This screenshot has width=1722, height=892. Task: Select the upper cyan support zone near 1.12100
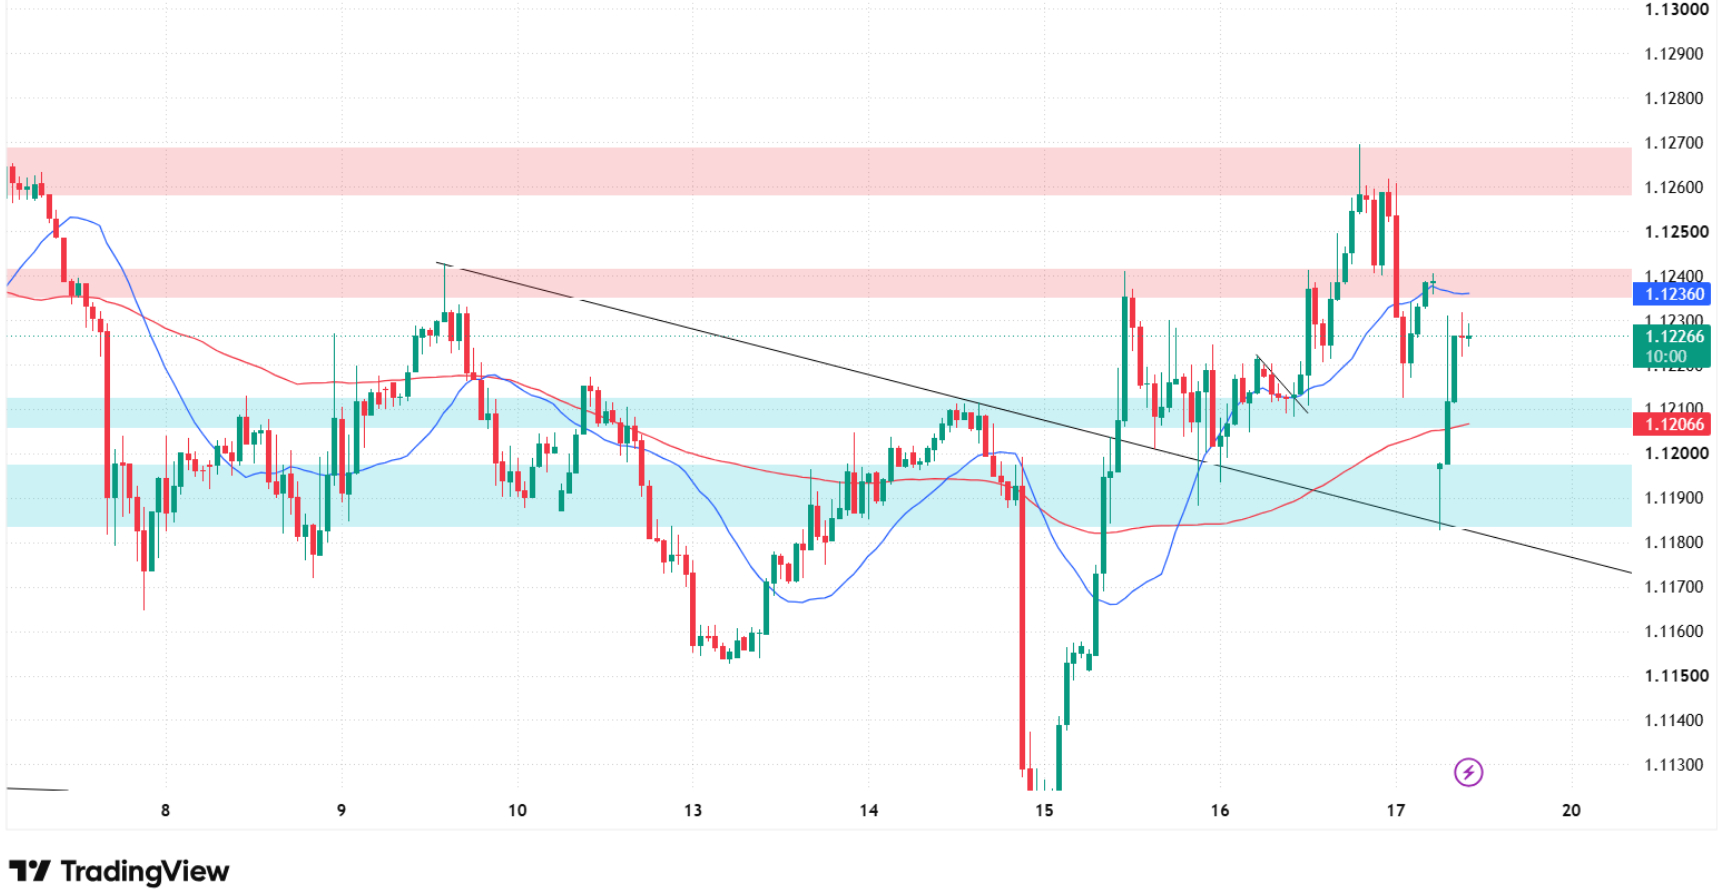pos(819,413)
